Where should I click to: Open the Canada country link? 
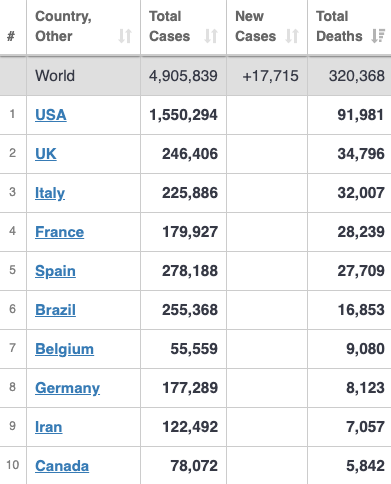tap(62, 466)
